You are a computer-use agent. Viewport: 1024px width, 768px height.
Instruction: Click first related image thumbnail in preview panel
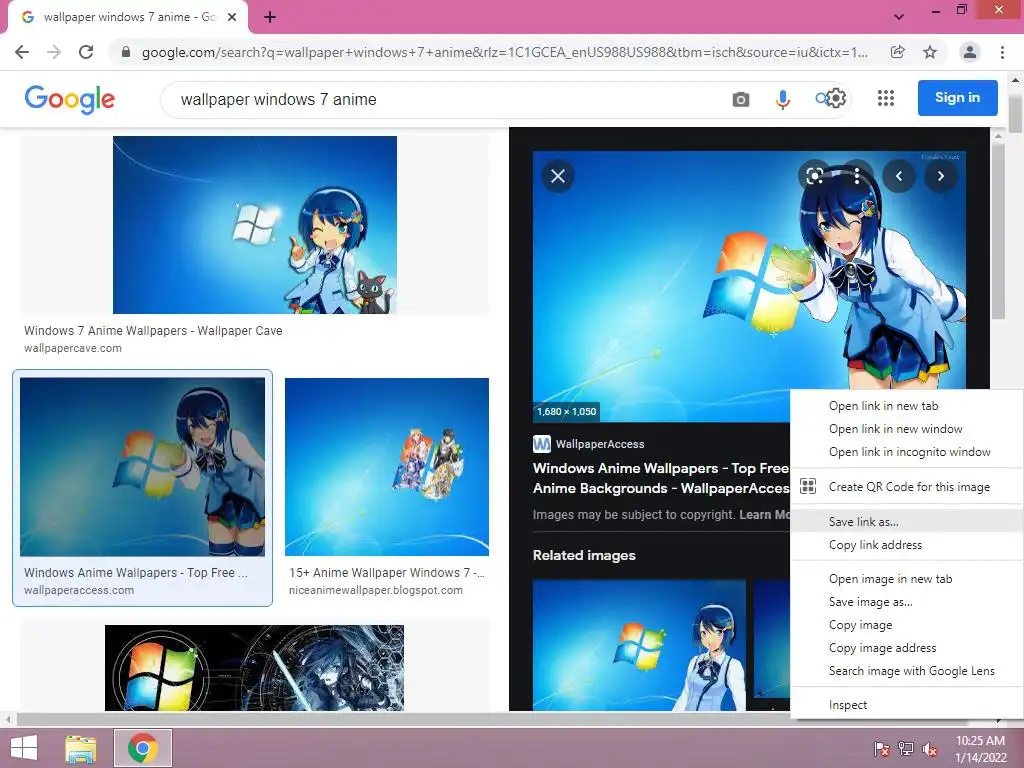(x=639, y=645)
